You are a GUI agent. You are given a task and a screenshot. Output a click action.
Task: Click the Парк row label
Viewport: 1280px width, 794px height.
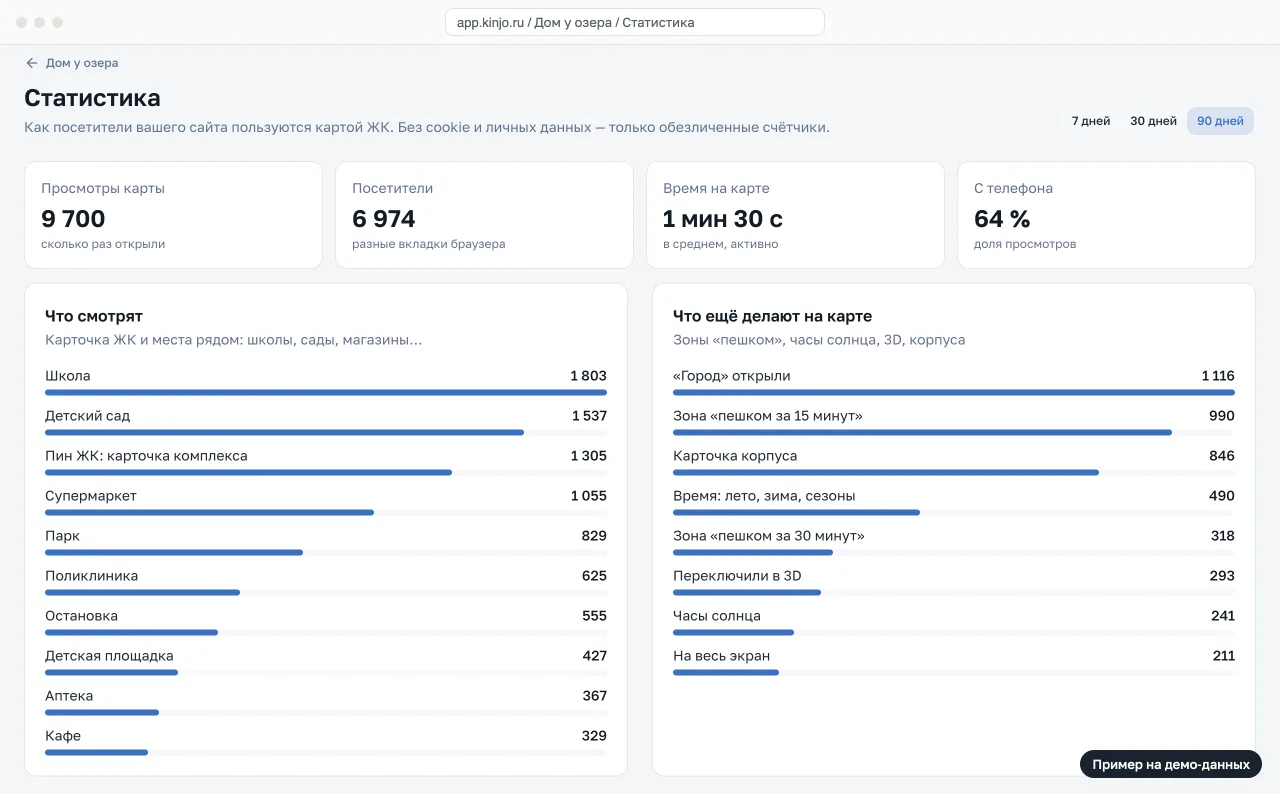click(x=62, y=536)
